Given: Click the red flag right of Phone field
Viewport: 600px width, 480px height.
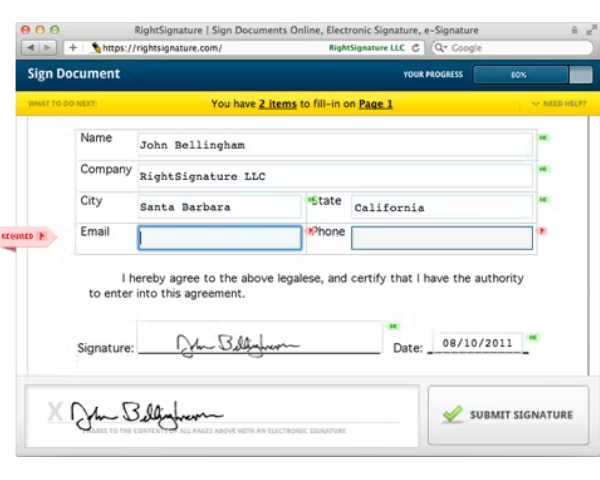Looking at the screenshot, I should 542,230.
